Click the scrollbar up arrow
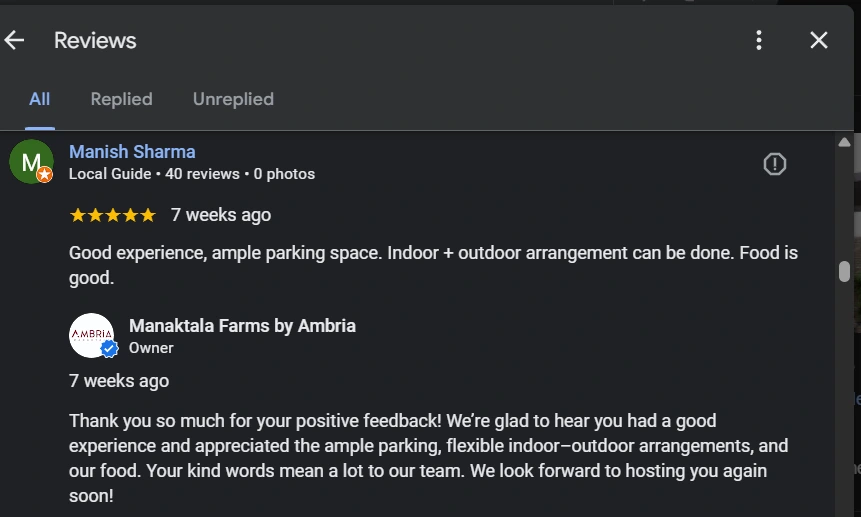Image resolution: width=861 pixels, height=517 pixels. 845,142
